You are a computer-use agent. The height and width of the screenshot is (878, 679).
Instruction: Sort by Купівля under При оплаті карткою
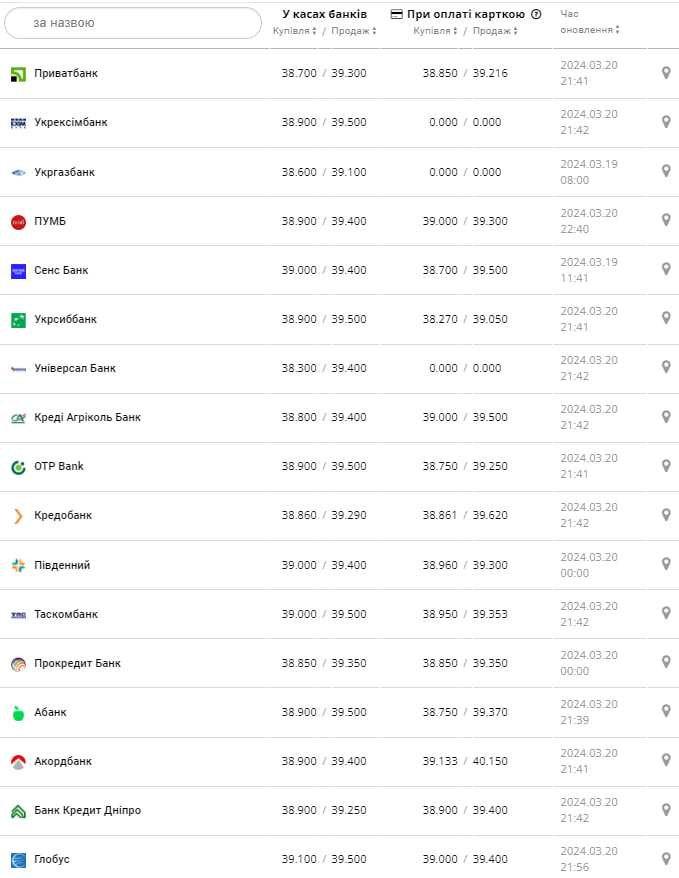[436, 31]
